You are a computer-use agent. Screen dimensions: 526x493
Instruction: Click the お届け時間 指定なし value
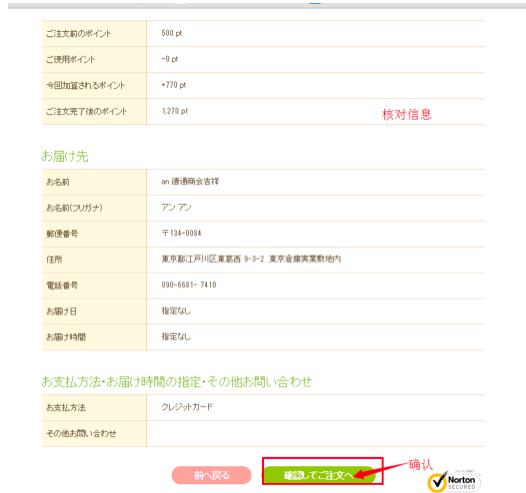[176, 336]
